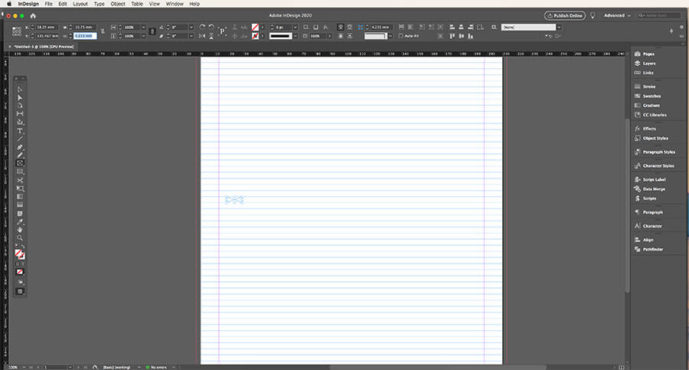
Task: Open the InDesign application menu
Action: pyautogui.click(x=28, y=4)
